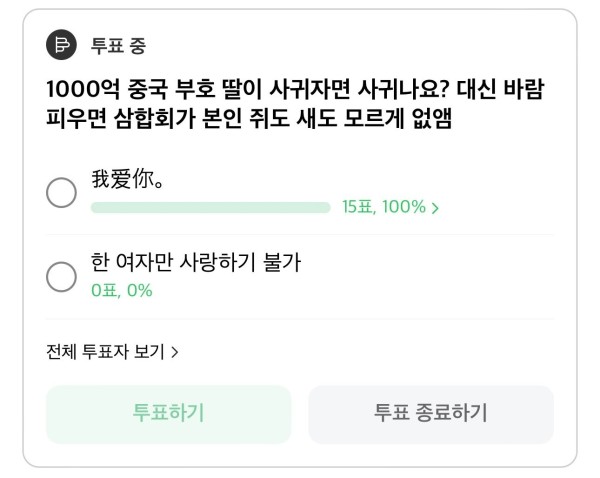Viewport: 600px width, 478px height.
Task: Click the 투표하기 button
Action: pyautogui.click(x=168, y=414)
